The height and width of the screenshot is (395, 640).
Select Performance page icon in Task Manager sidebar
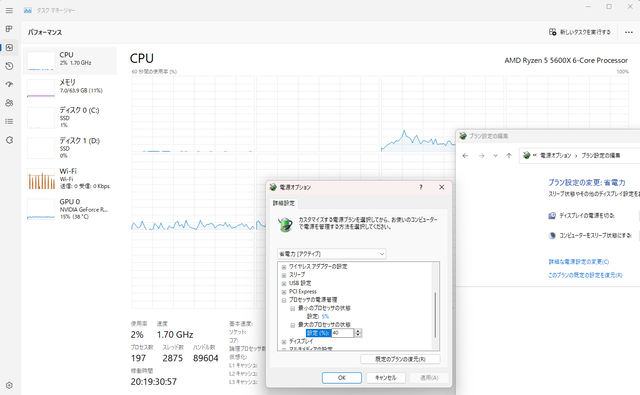[9, 47]
